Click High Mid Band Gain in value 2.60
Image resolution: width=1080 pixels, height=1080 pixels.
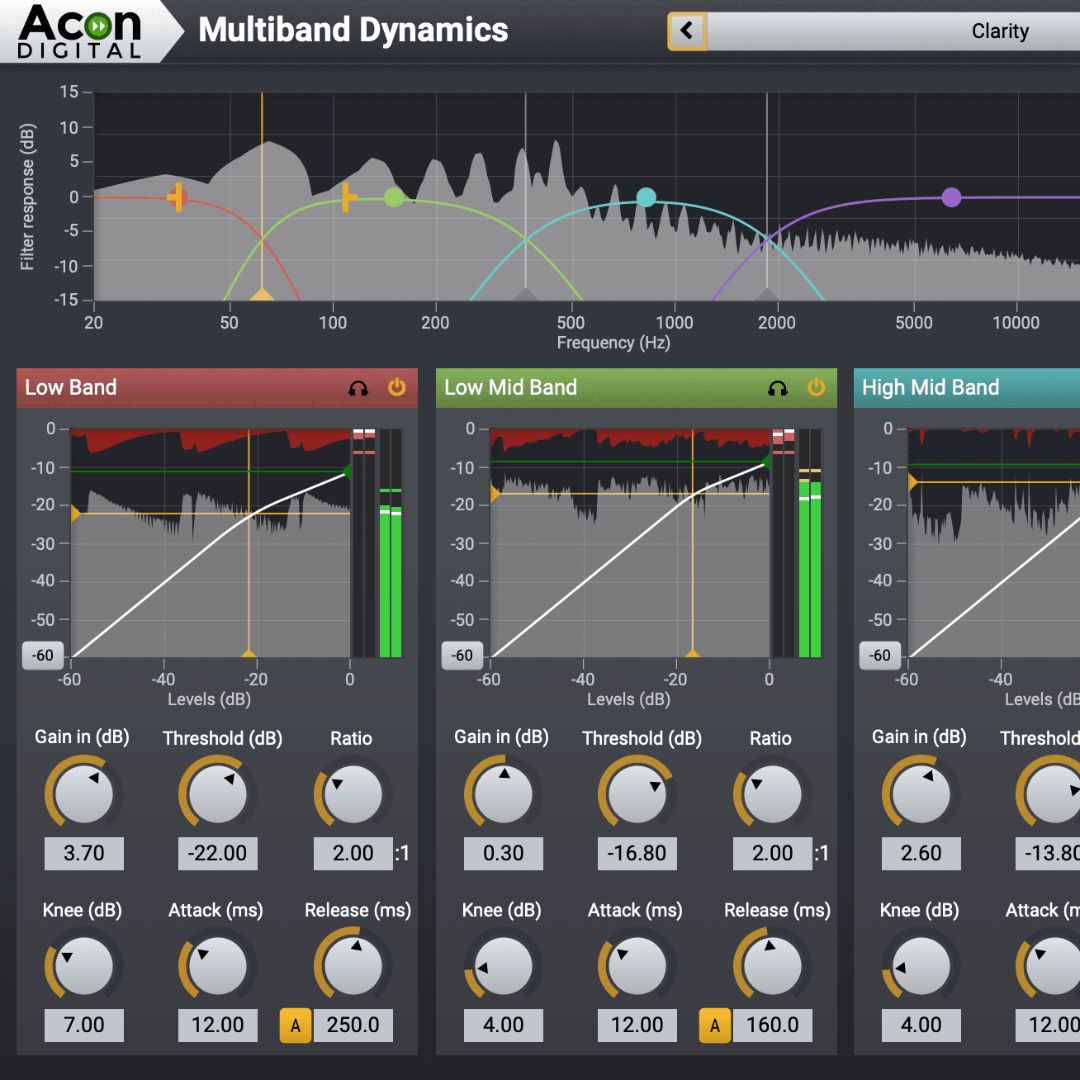coord(921,853)
